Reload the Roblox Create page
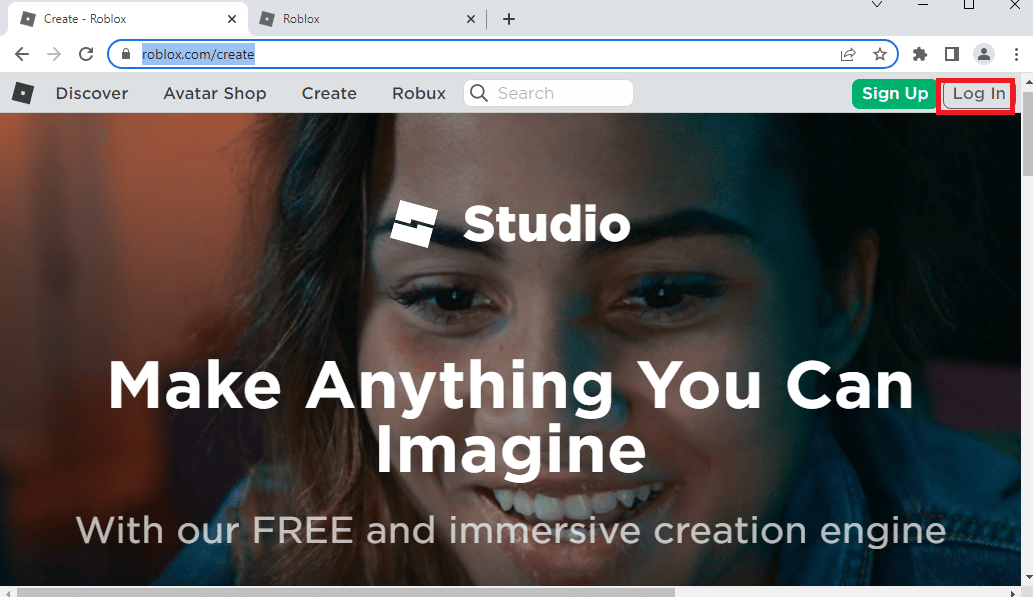 point(86,54)
